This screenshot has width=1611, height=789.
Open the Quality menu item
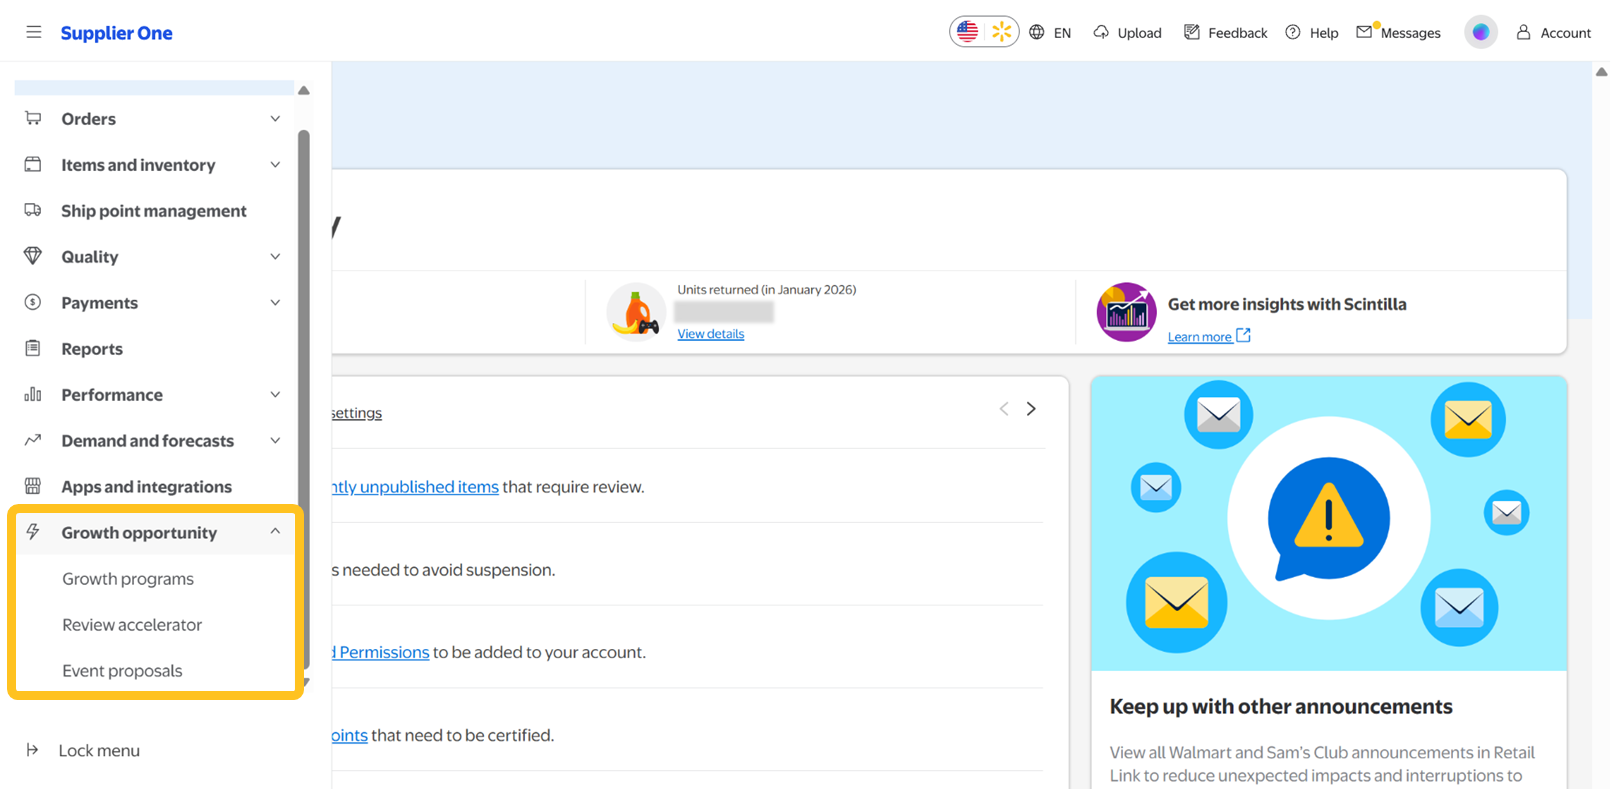89,257
